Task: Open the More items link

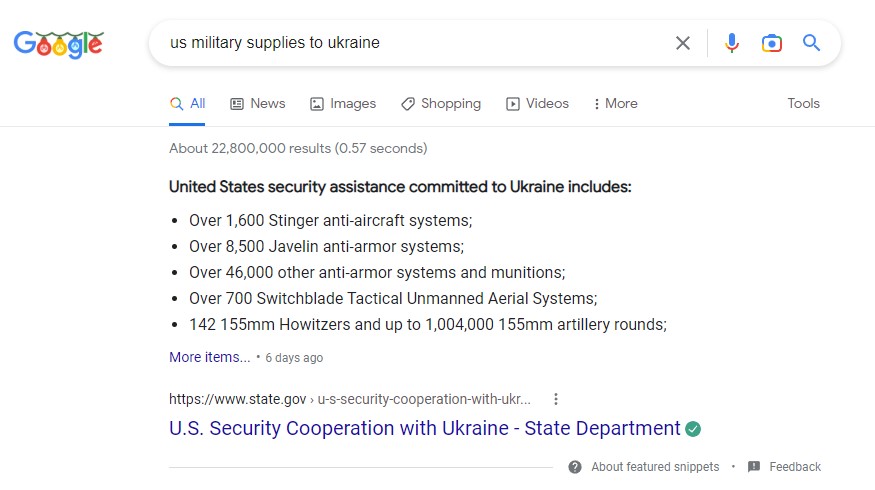Action: [210, 357]
